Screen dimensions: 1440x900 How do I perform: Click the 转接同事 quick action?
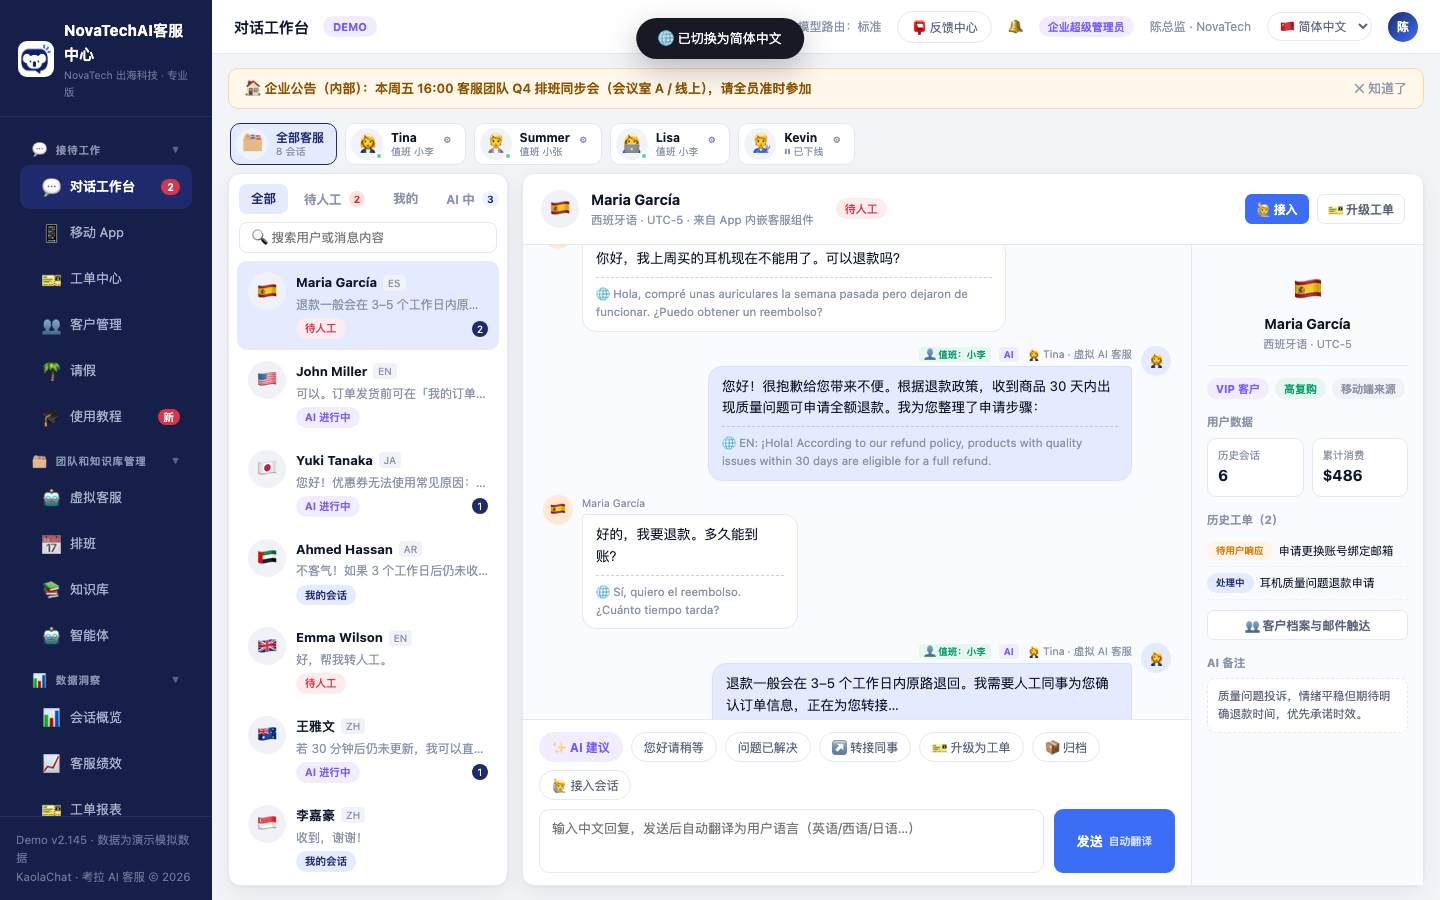[865, 747]
